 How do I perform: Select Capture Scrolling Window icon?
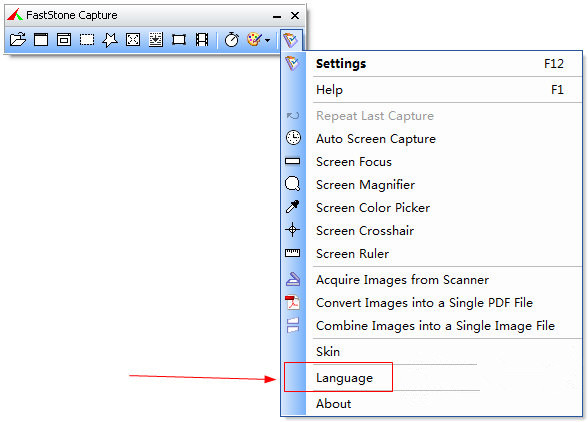[156, 39]
